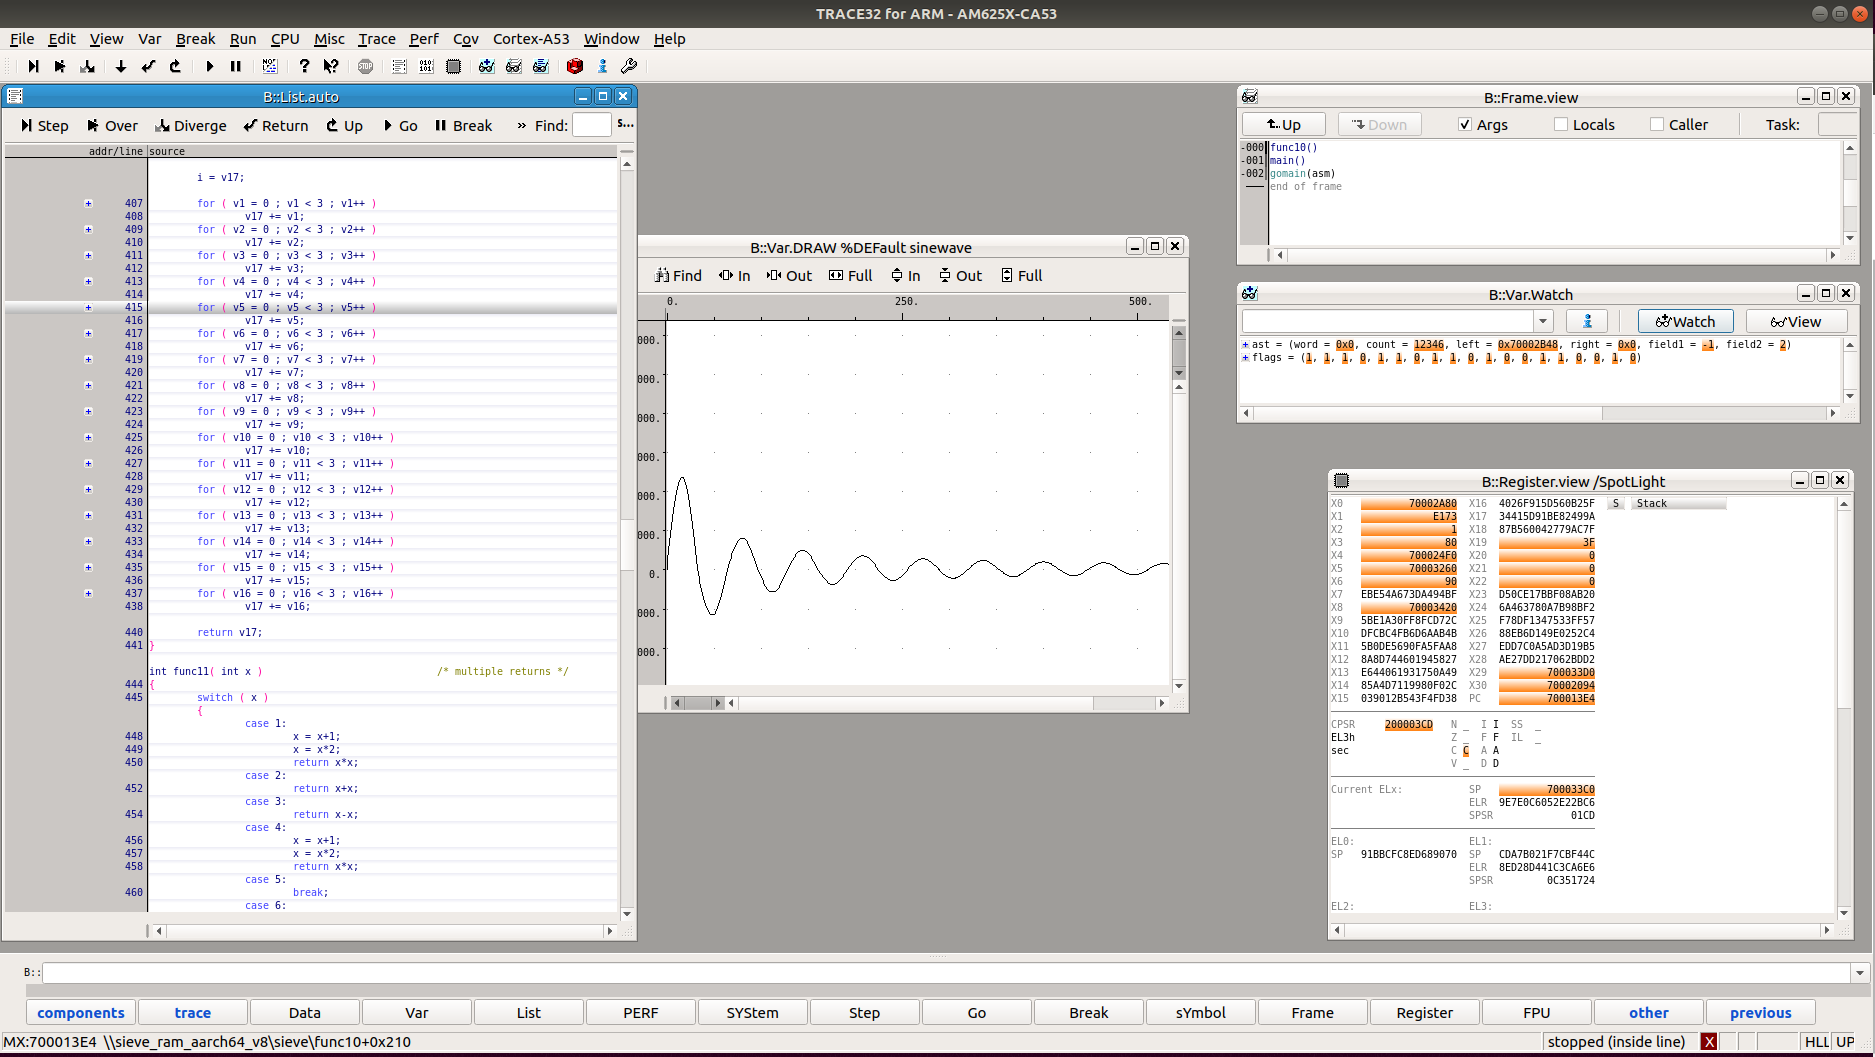
Task: Click the third glasses locals icon
Action: 541,66
